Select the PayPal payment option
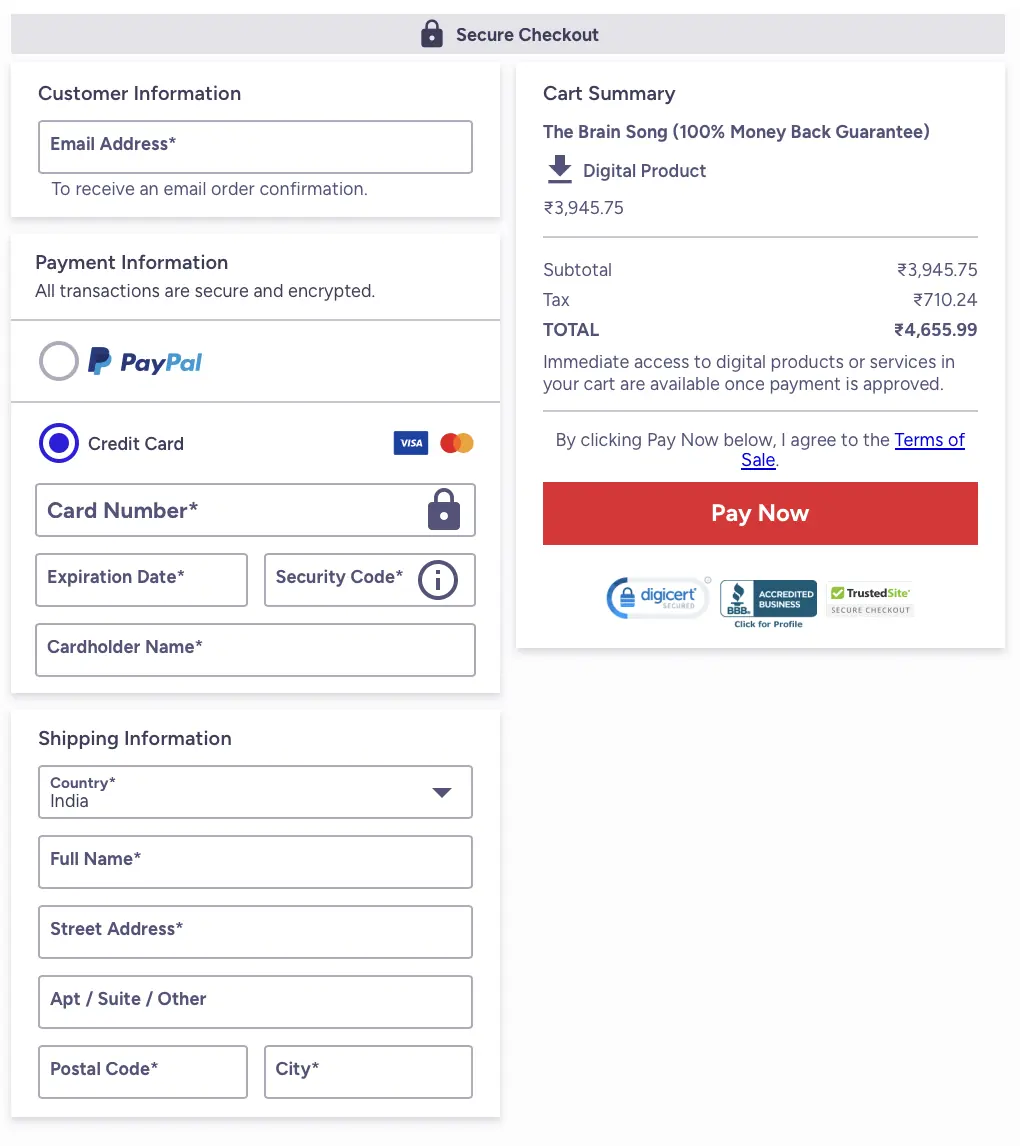The height and width of the screenshot is (1146, 1020). [59, 361]
